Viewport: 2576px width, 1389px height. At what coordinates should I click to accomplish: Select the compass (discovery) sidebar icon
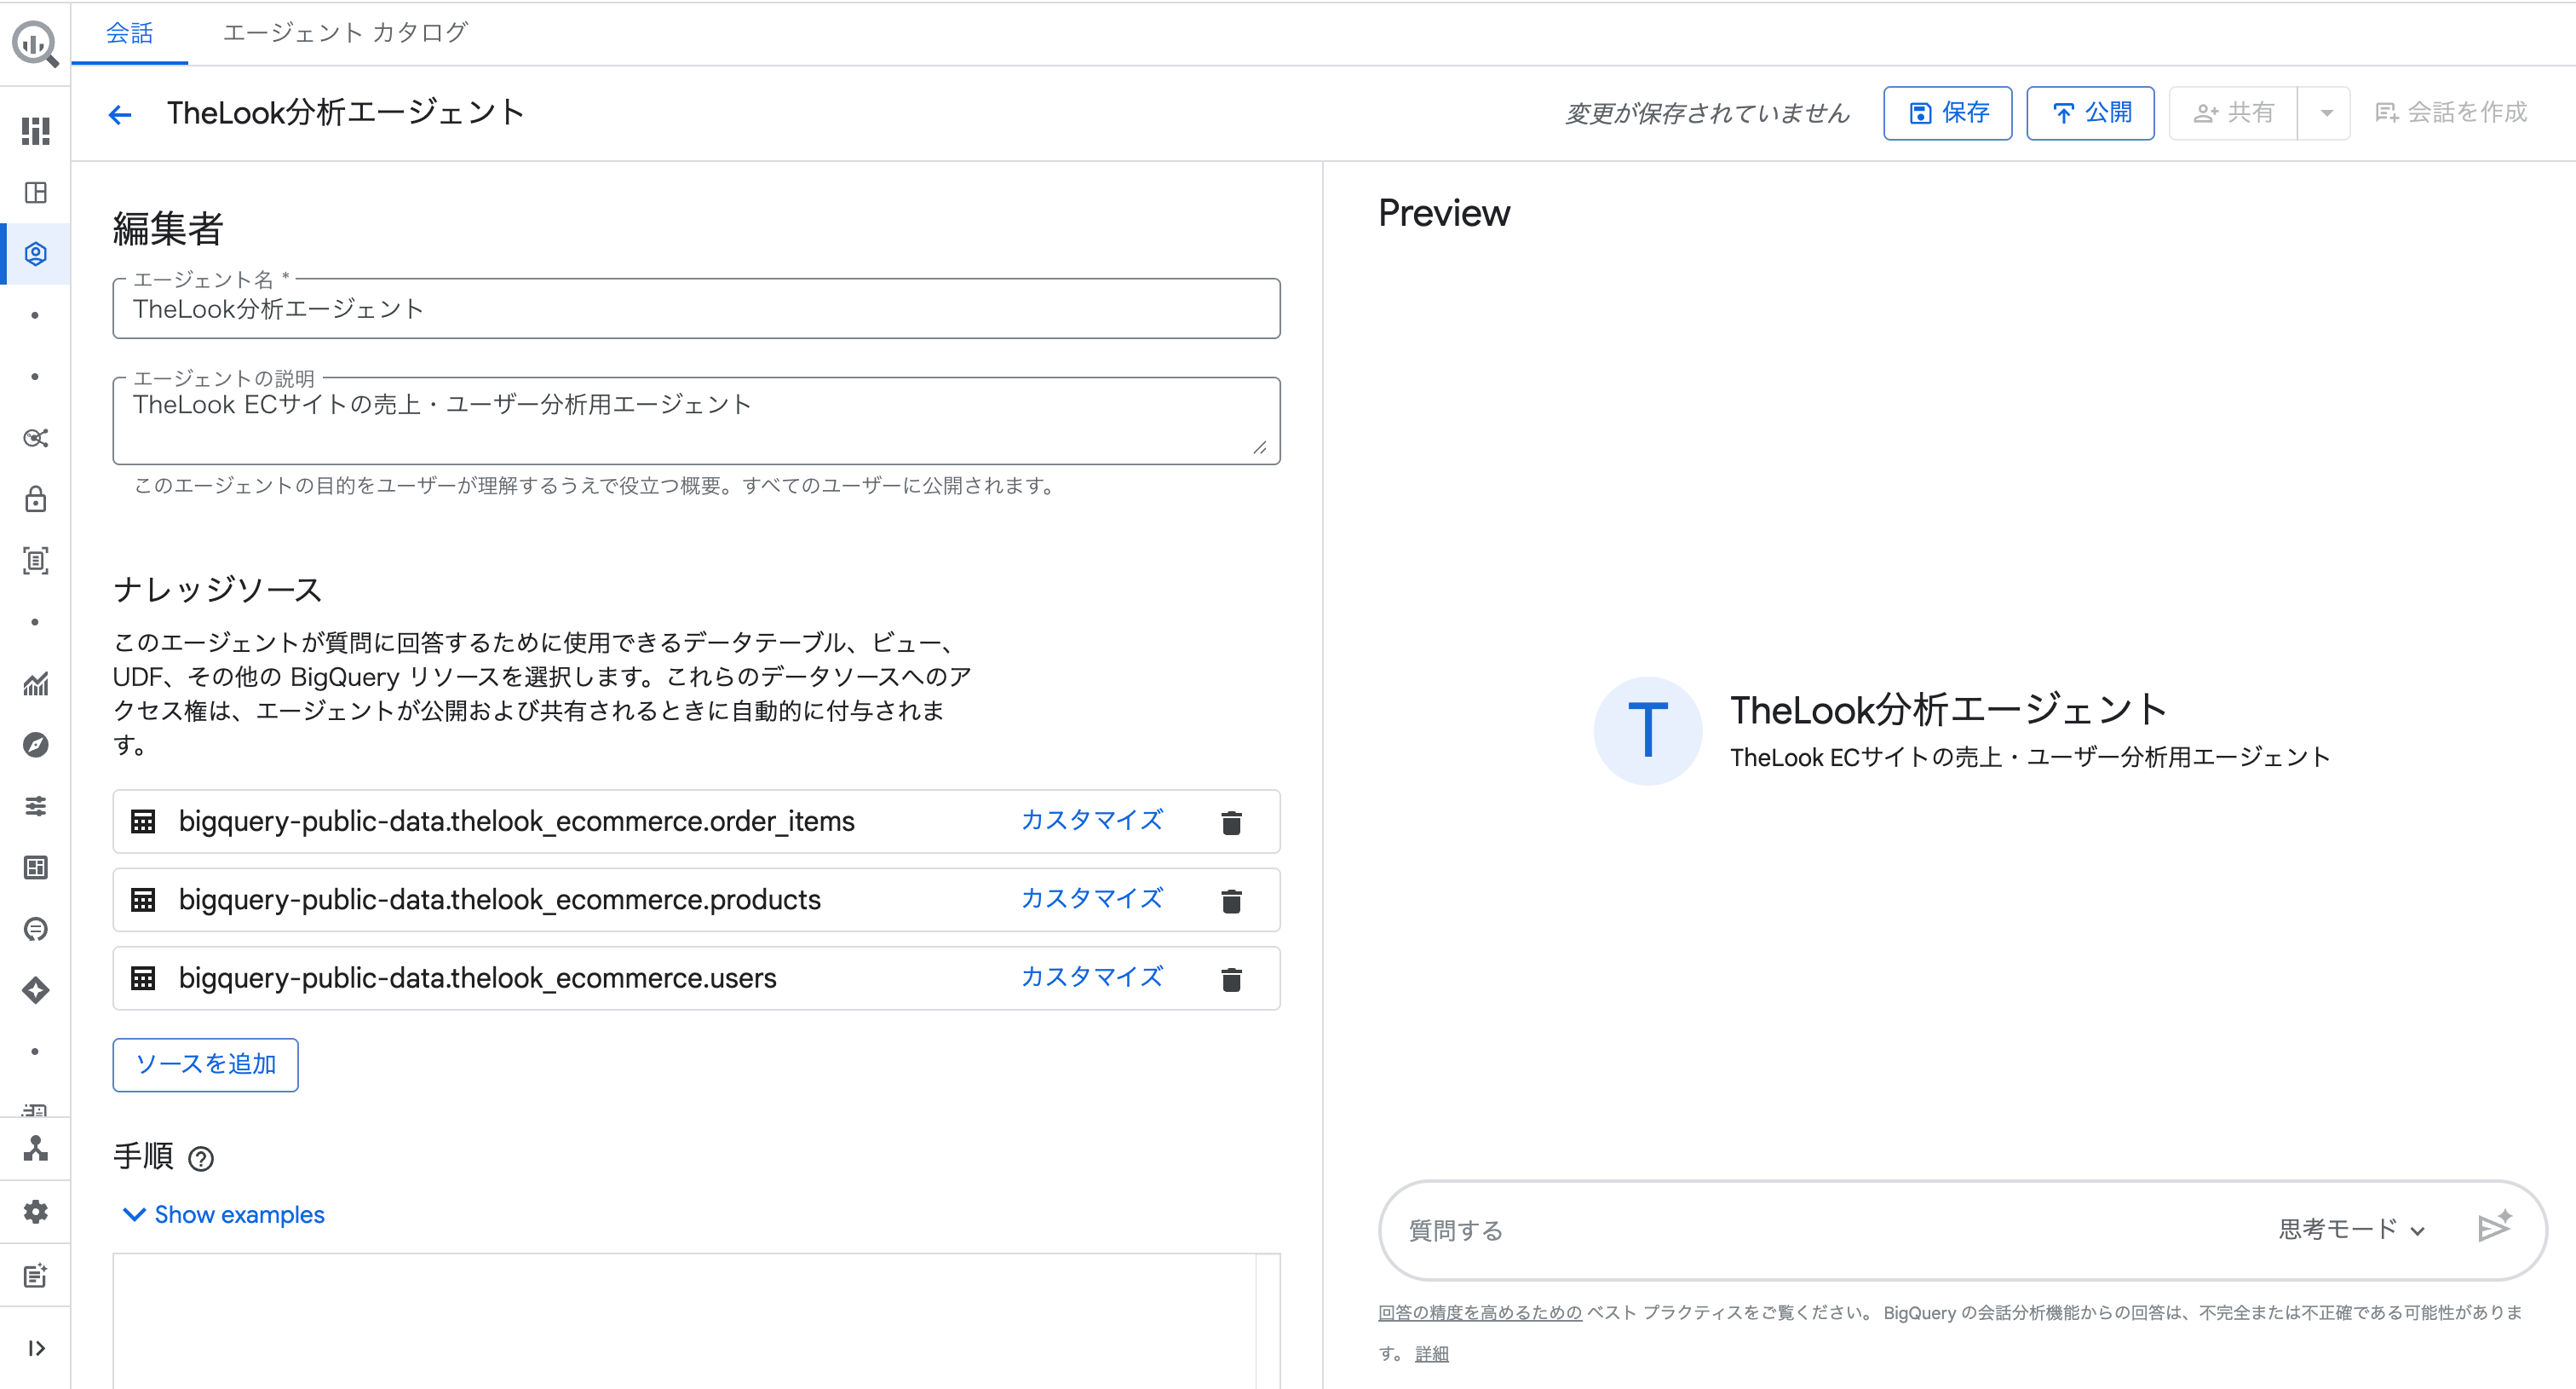click(x=35, y=745)
